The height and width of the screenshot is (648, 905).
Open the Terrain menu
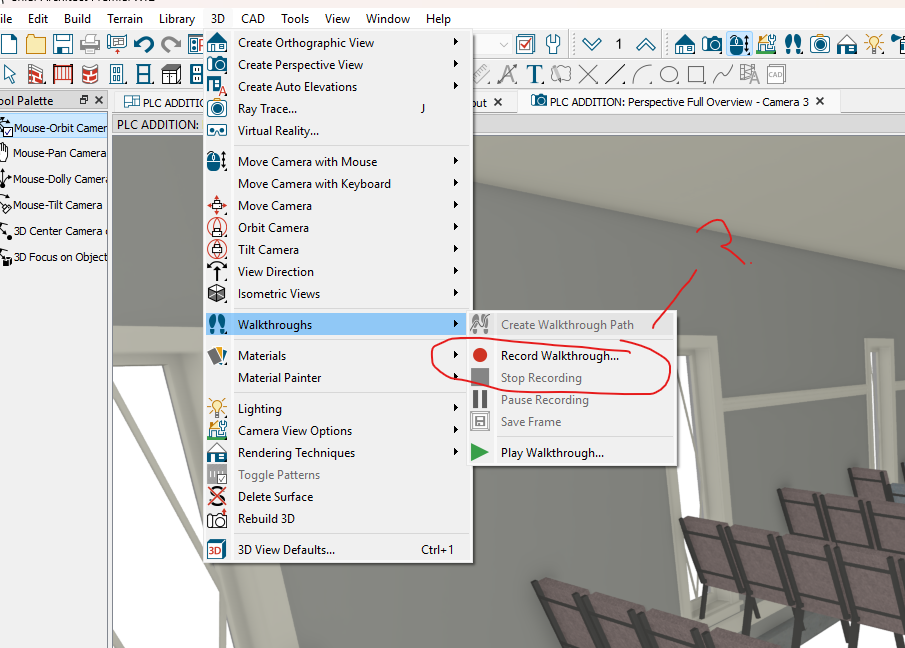coord(125,18)
